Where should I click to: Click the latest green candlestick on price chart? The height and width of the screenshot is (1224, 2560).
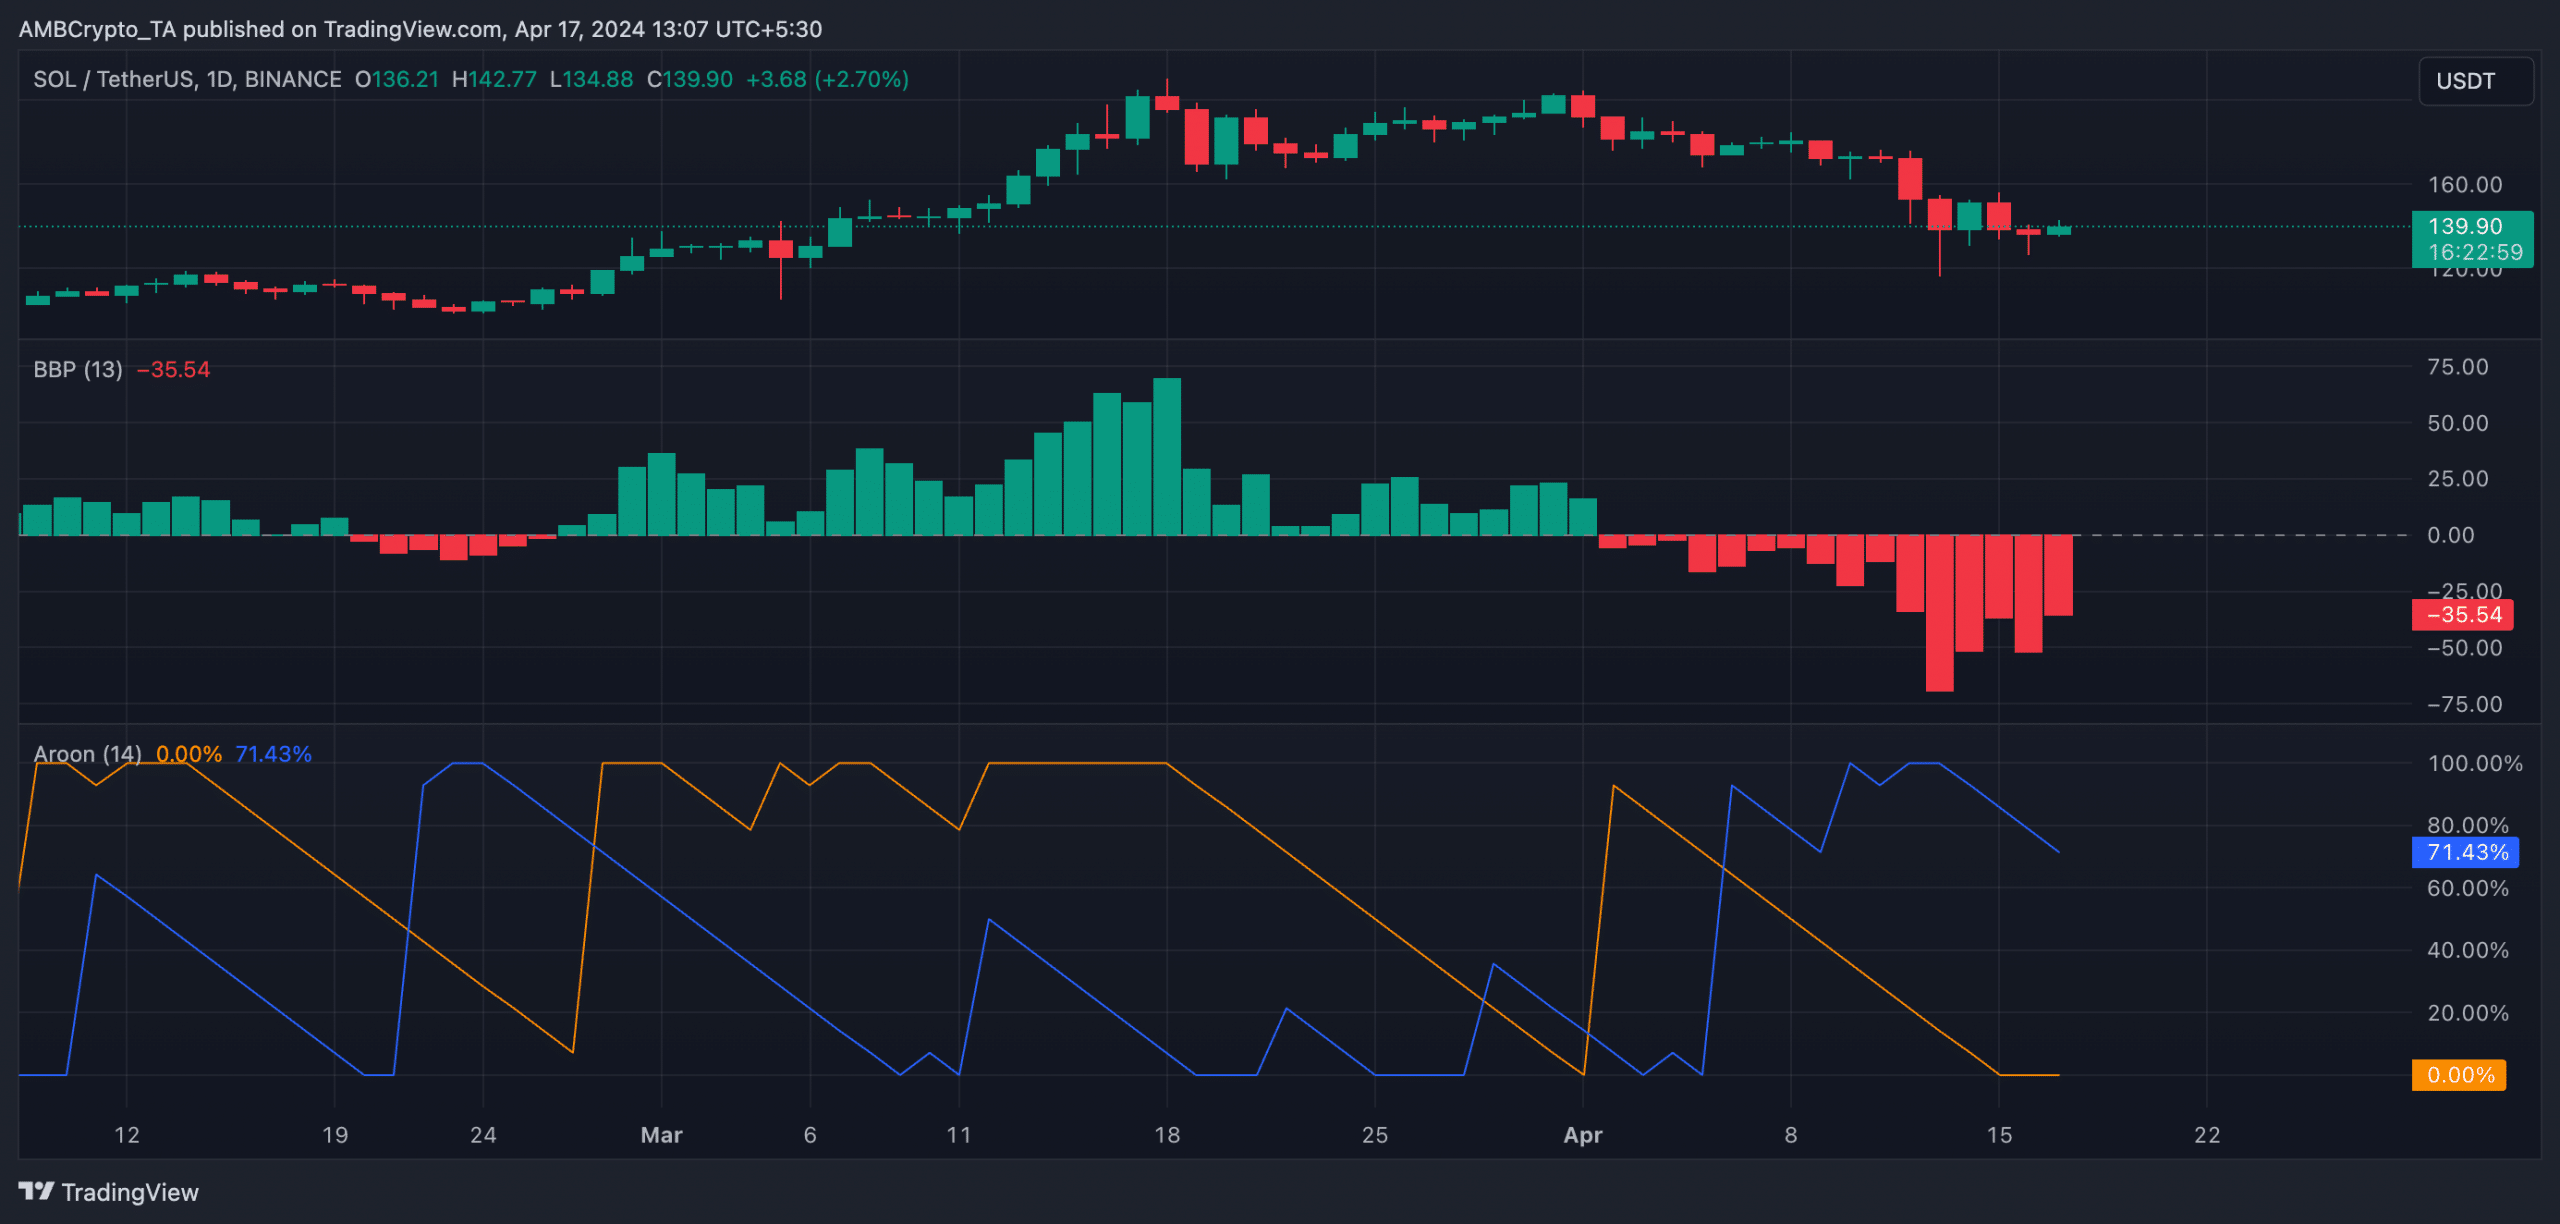(2058, 230)
